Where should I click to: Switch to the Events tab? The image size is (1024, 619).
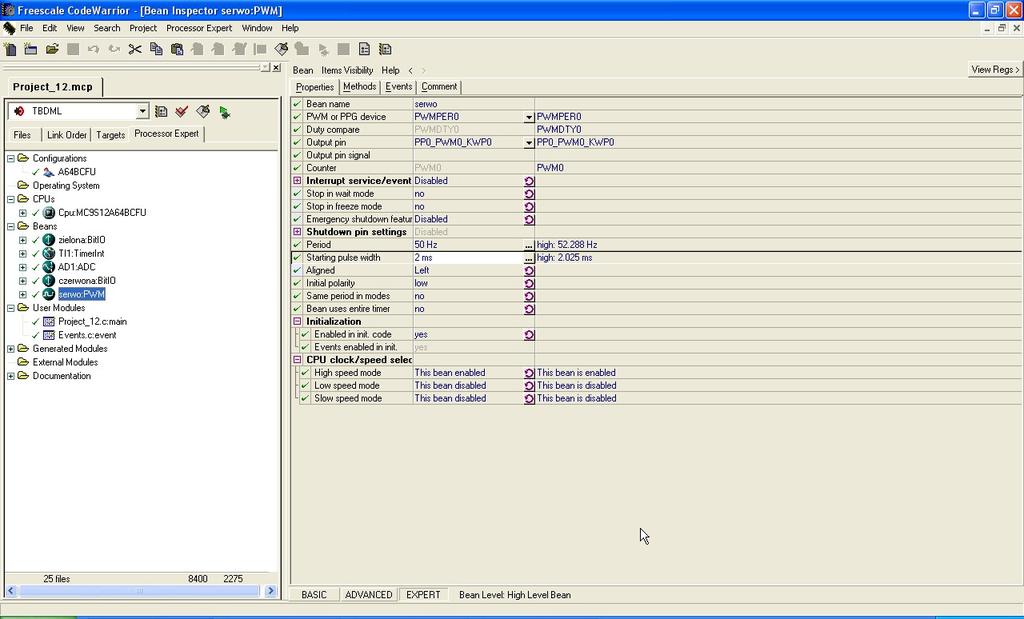pyautogui.click(x=398, y=87)
